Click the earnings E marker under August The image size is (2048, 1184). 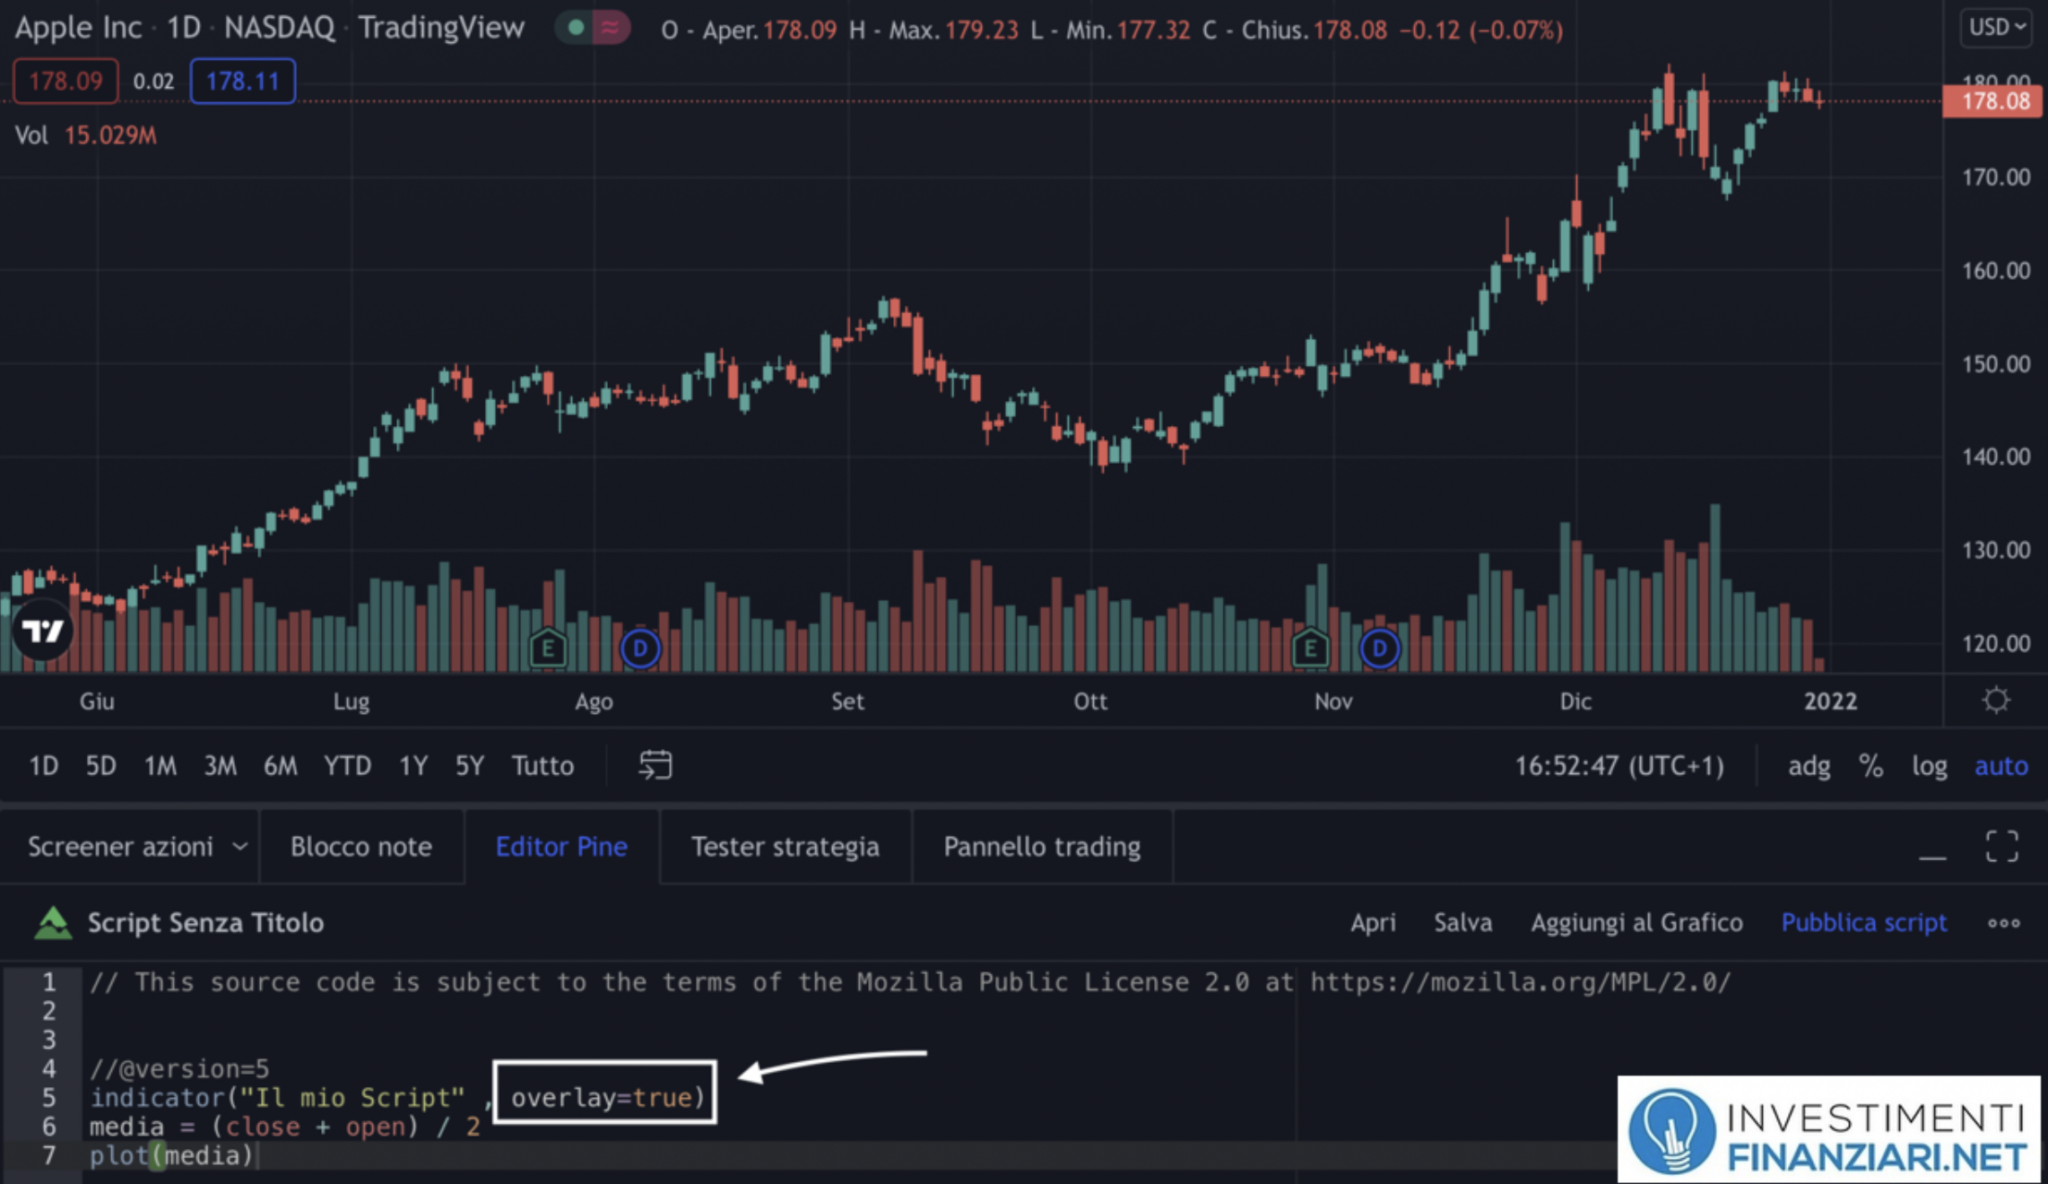click(x=548, y=647)
